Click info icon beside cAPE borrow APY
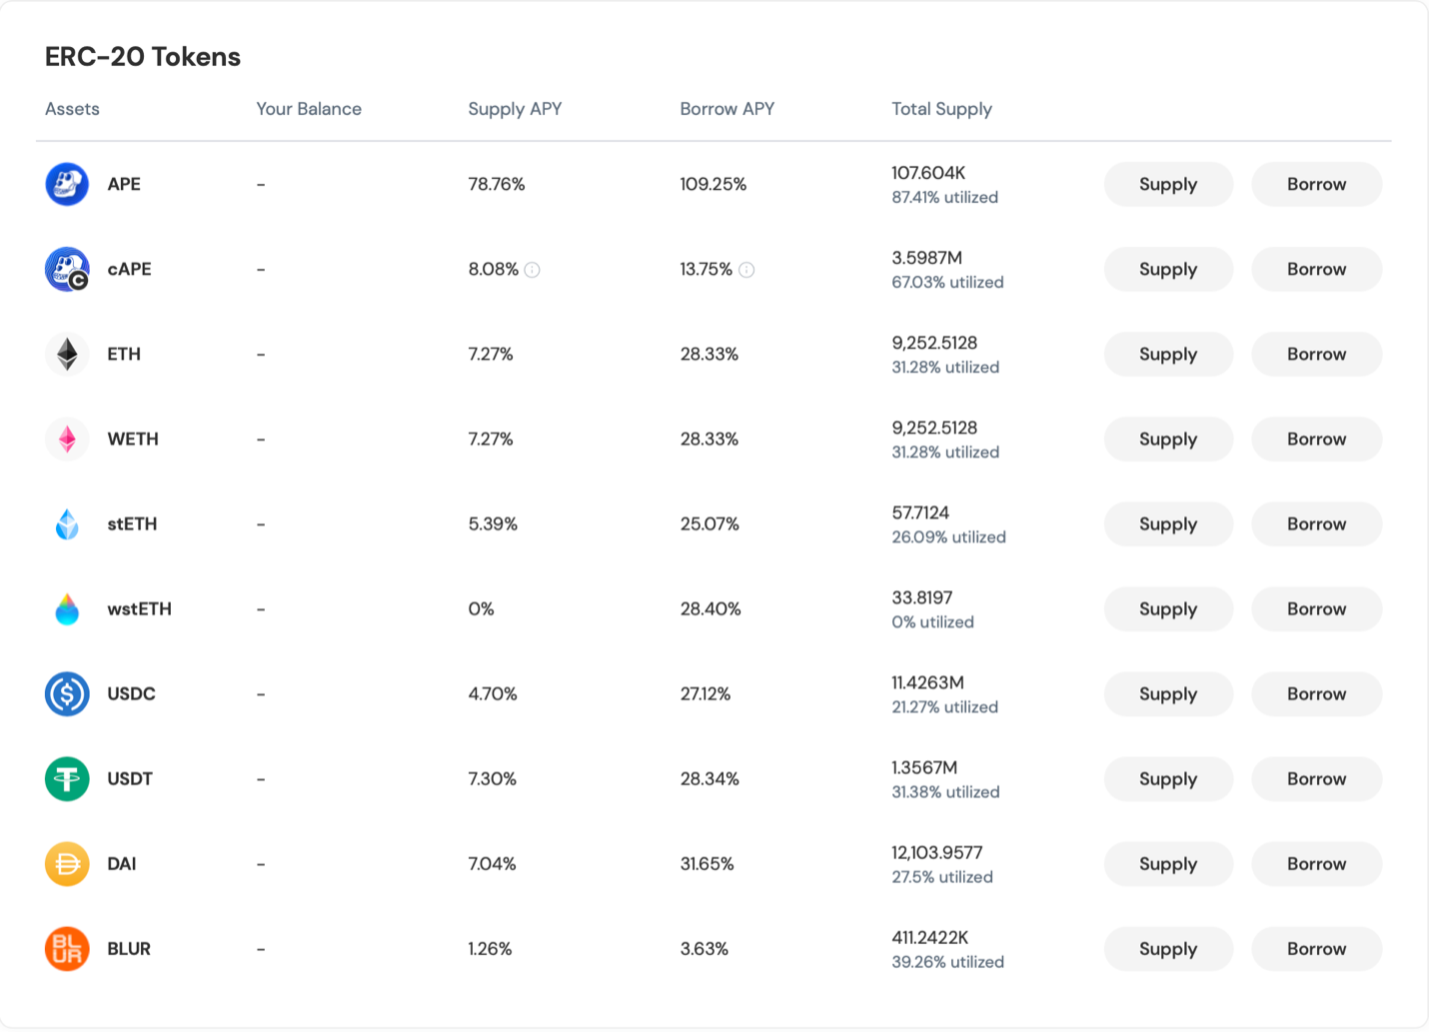This screenshot has height=1035, width=1430. click(x=746, y=270)
